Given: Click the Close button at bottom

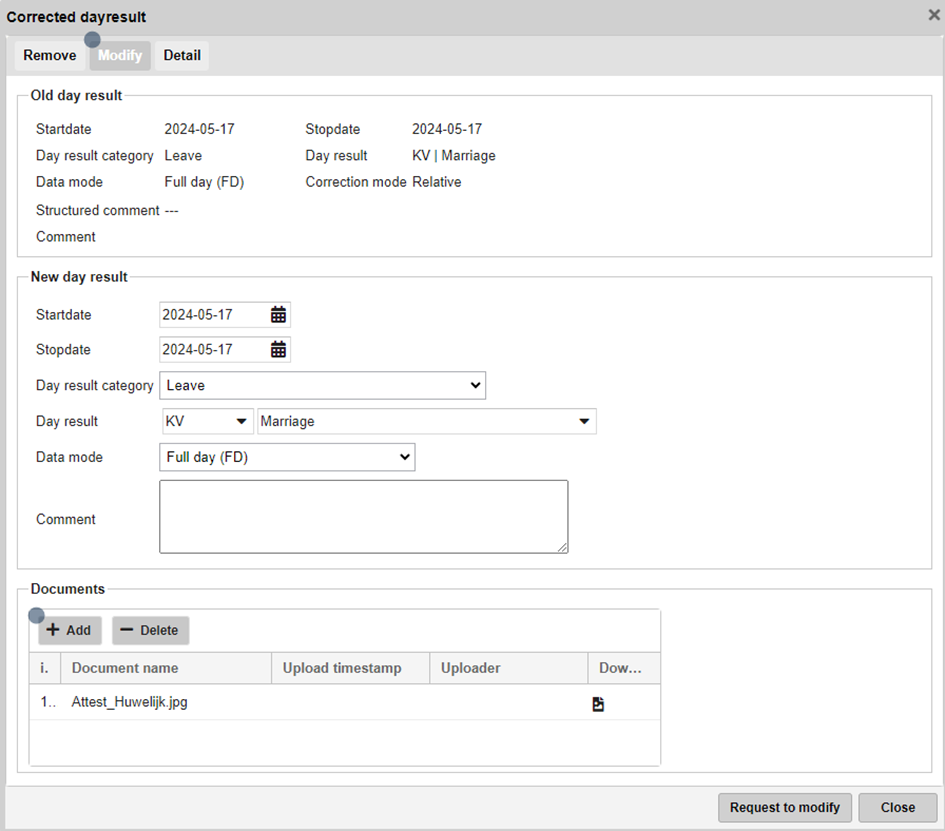Looking at the screenshot, I should coord(897,808).
